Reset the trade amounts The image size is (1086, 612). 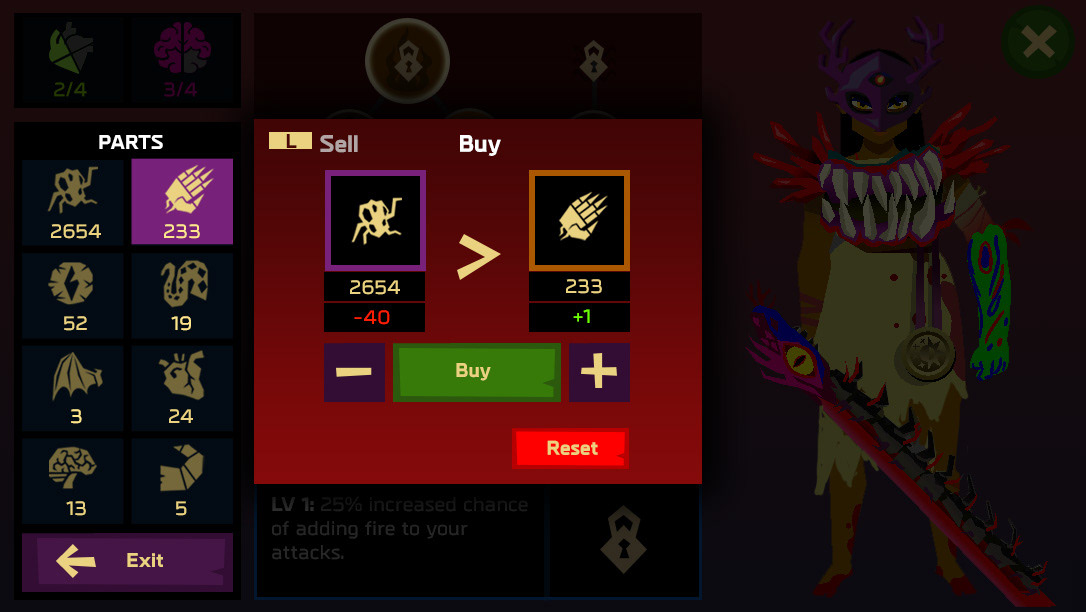point(570,449)
